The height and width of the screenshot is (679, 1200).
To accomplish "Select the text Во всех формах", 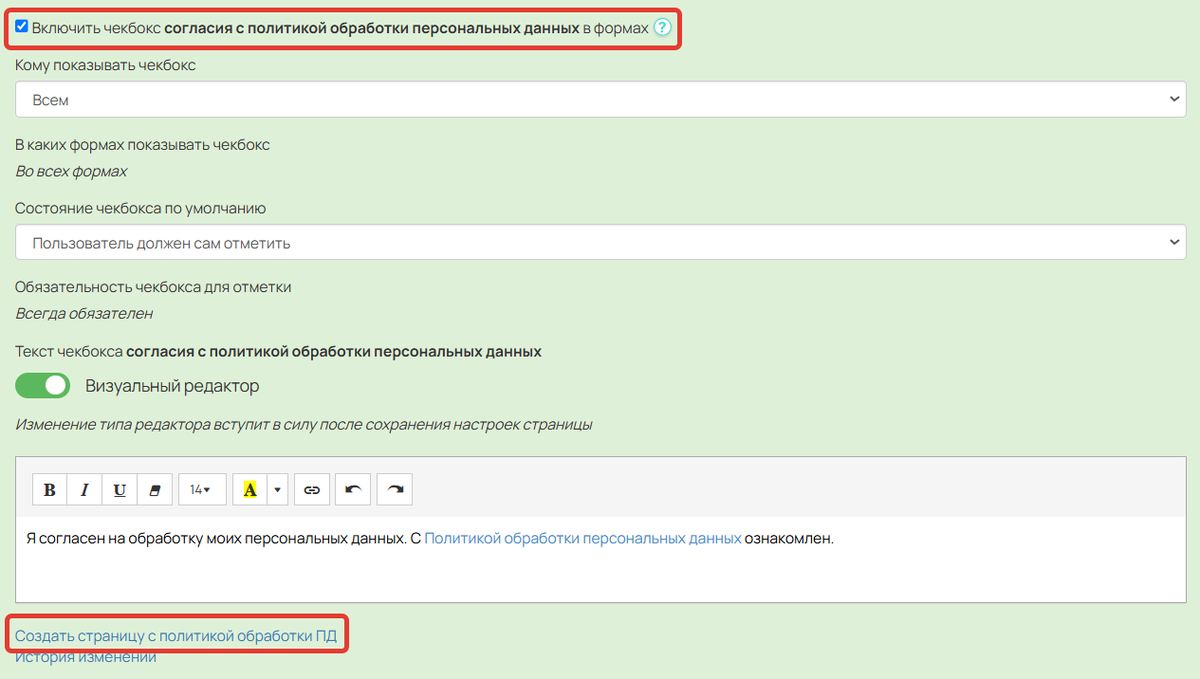I will pos(71,171).
